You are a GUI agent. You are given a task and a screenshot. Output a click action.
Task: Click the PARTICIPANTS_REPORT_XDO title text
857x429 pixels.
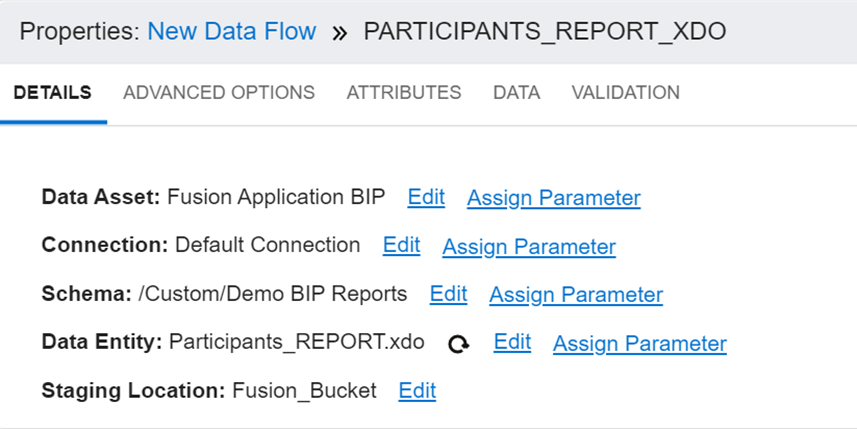pyautogui.click(x=545, y=31)
